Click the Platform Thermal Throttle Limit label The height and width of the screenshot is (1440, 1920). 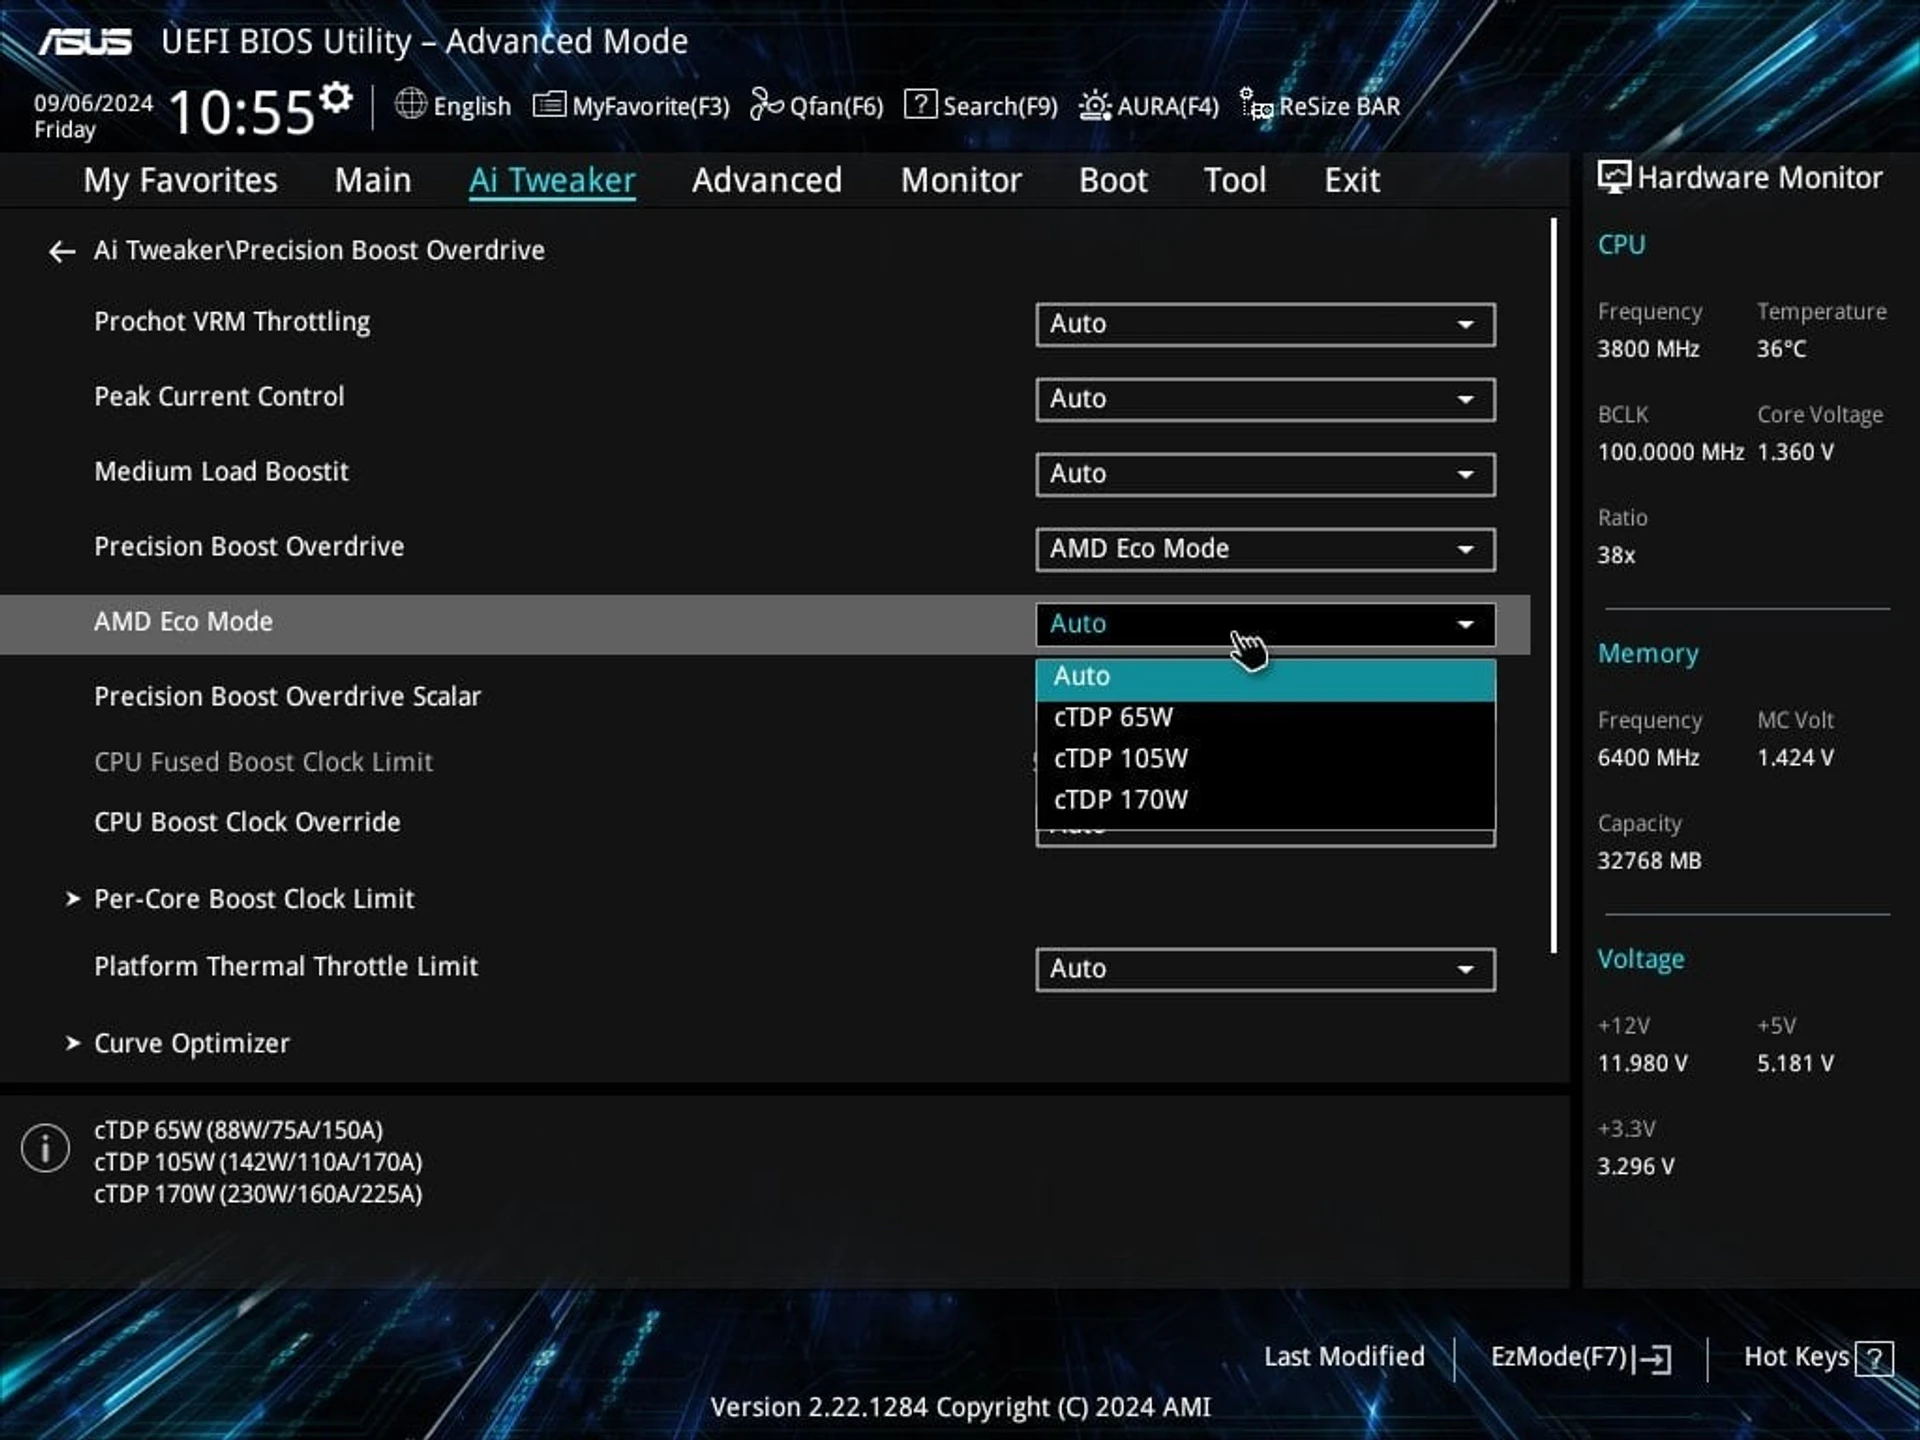pyautogui.click(x=286, y=967)
